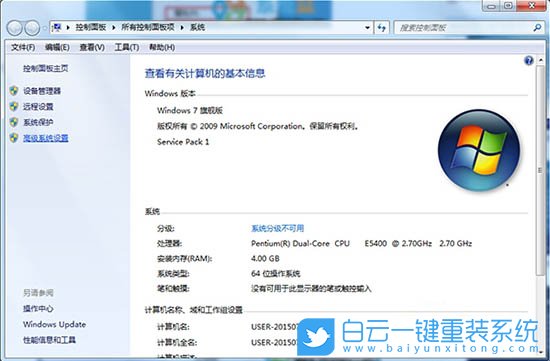Open 设备管理器 link
The height and width of the screenshot is (361, 550).
[42, 91]
